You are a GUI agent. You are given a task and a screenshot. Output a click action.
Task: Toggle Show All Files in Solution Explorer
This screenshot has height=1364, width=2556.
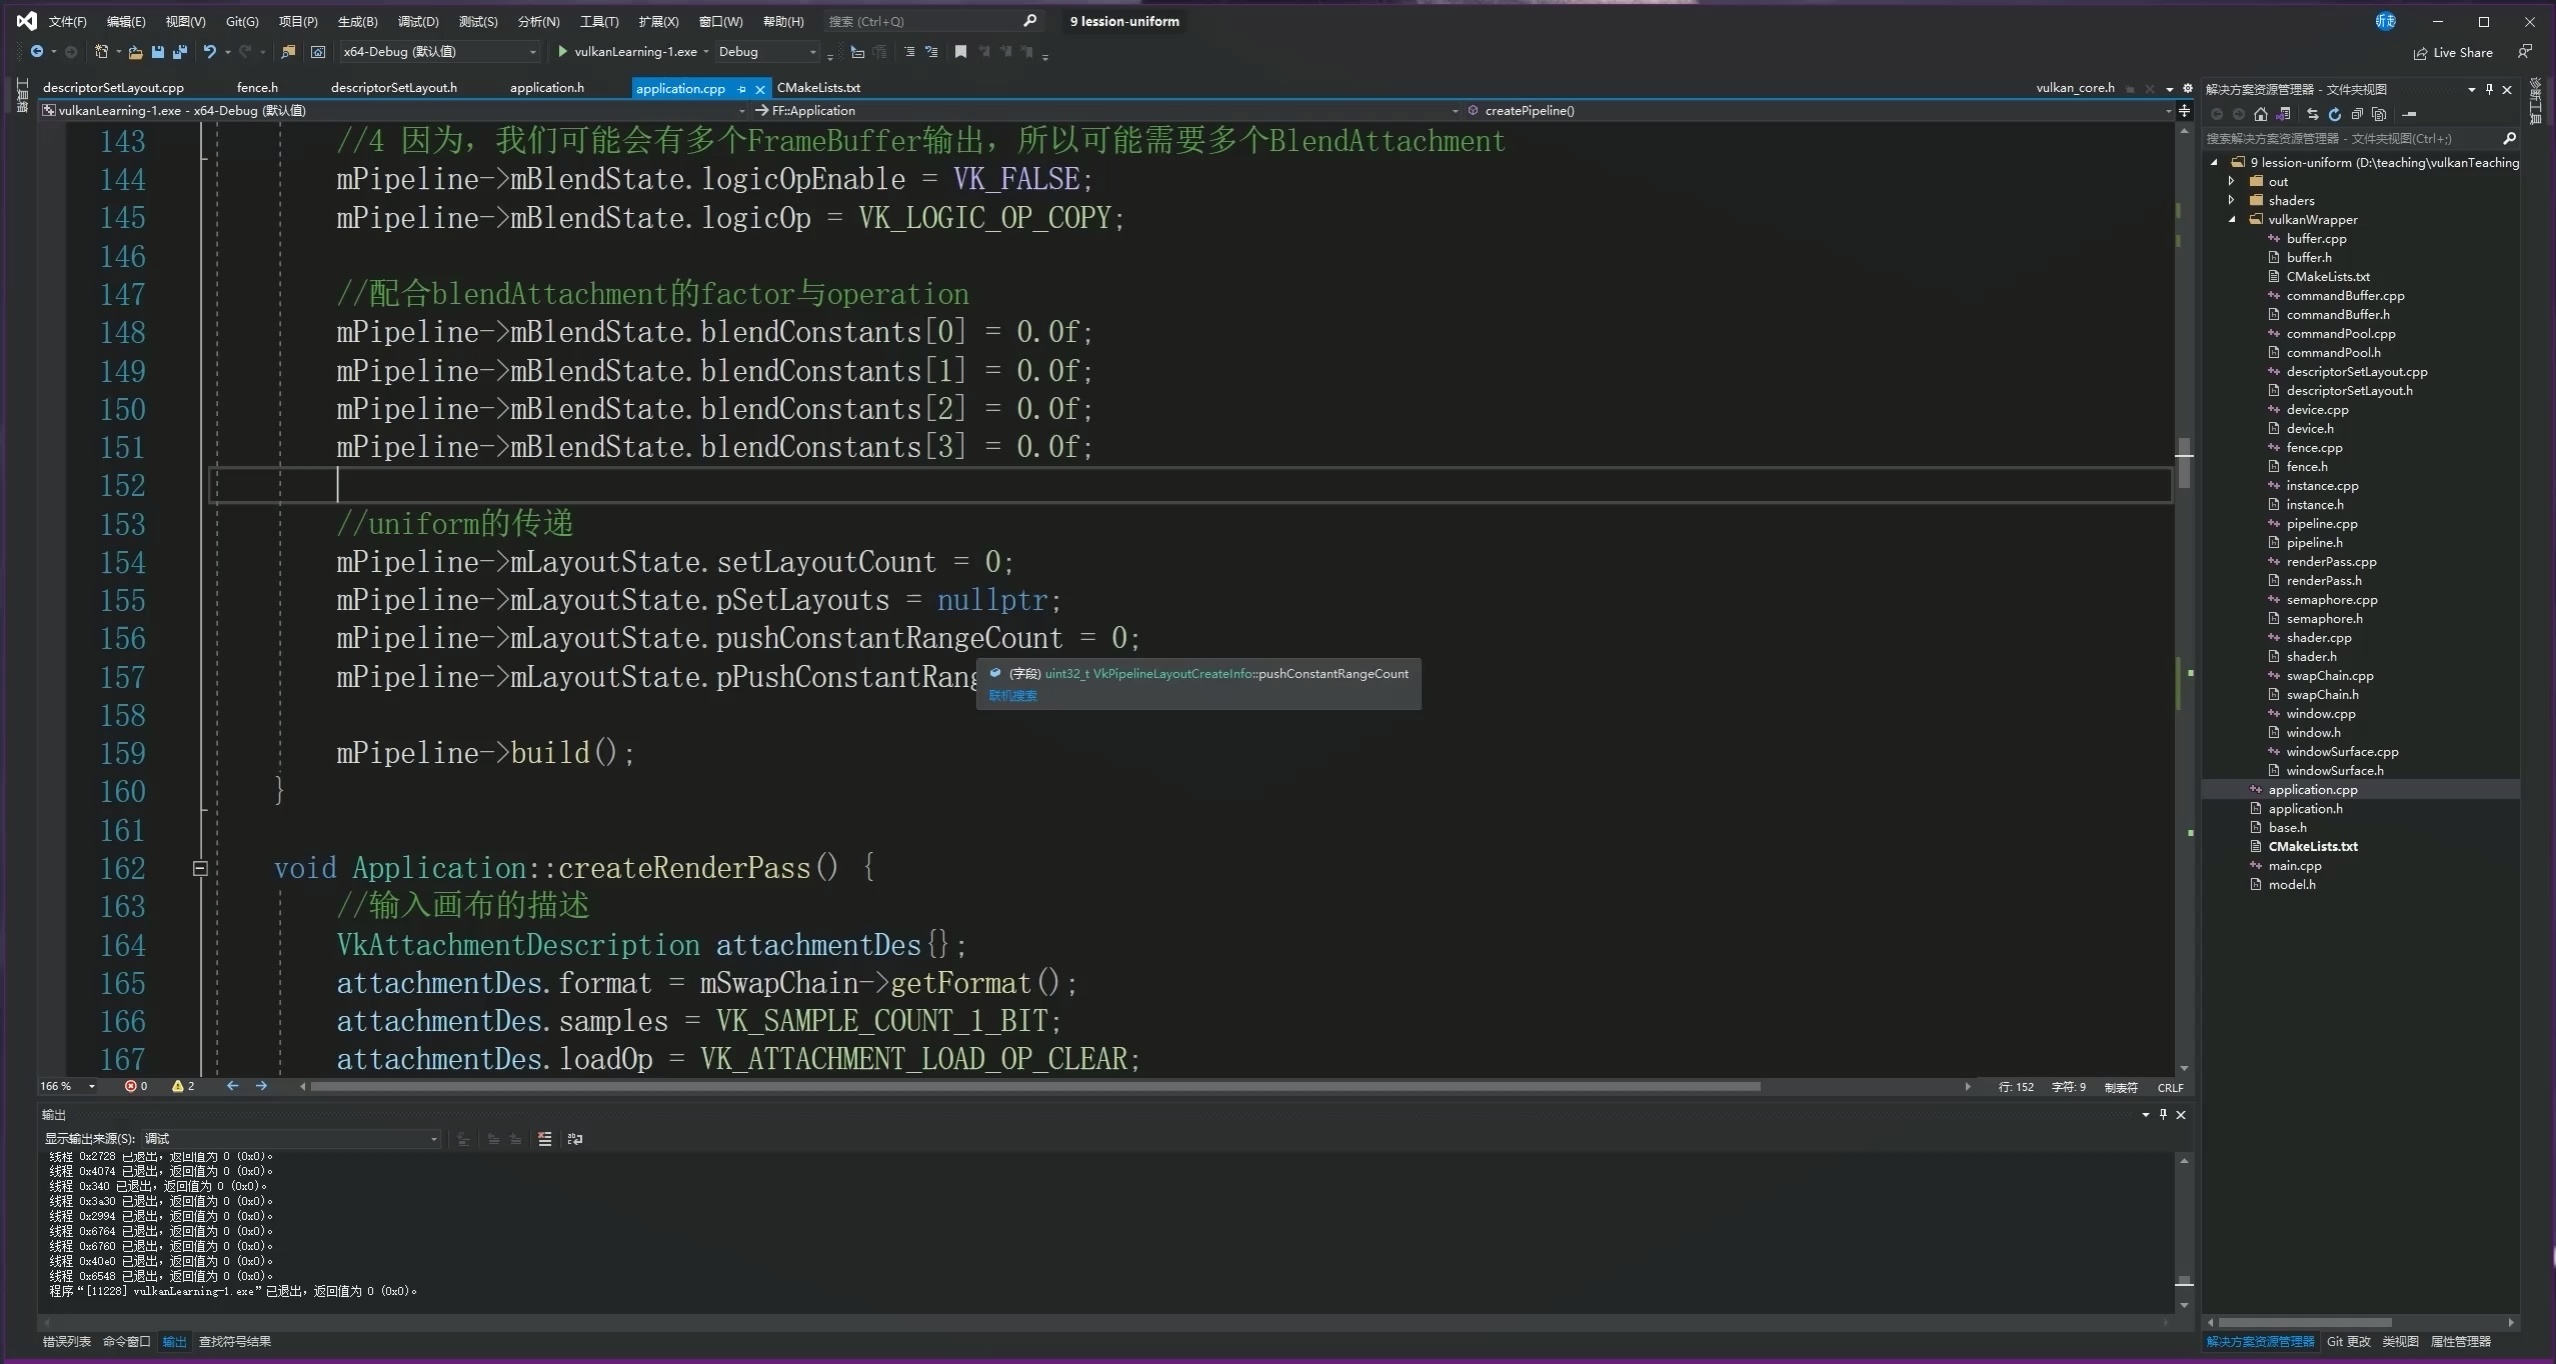pyautogui.click(x=2379, y=114)
